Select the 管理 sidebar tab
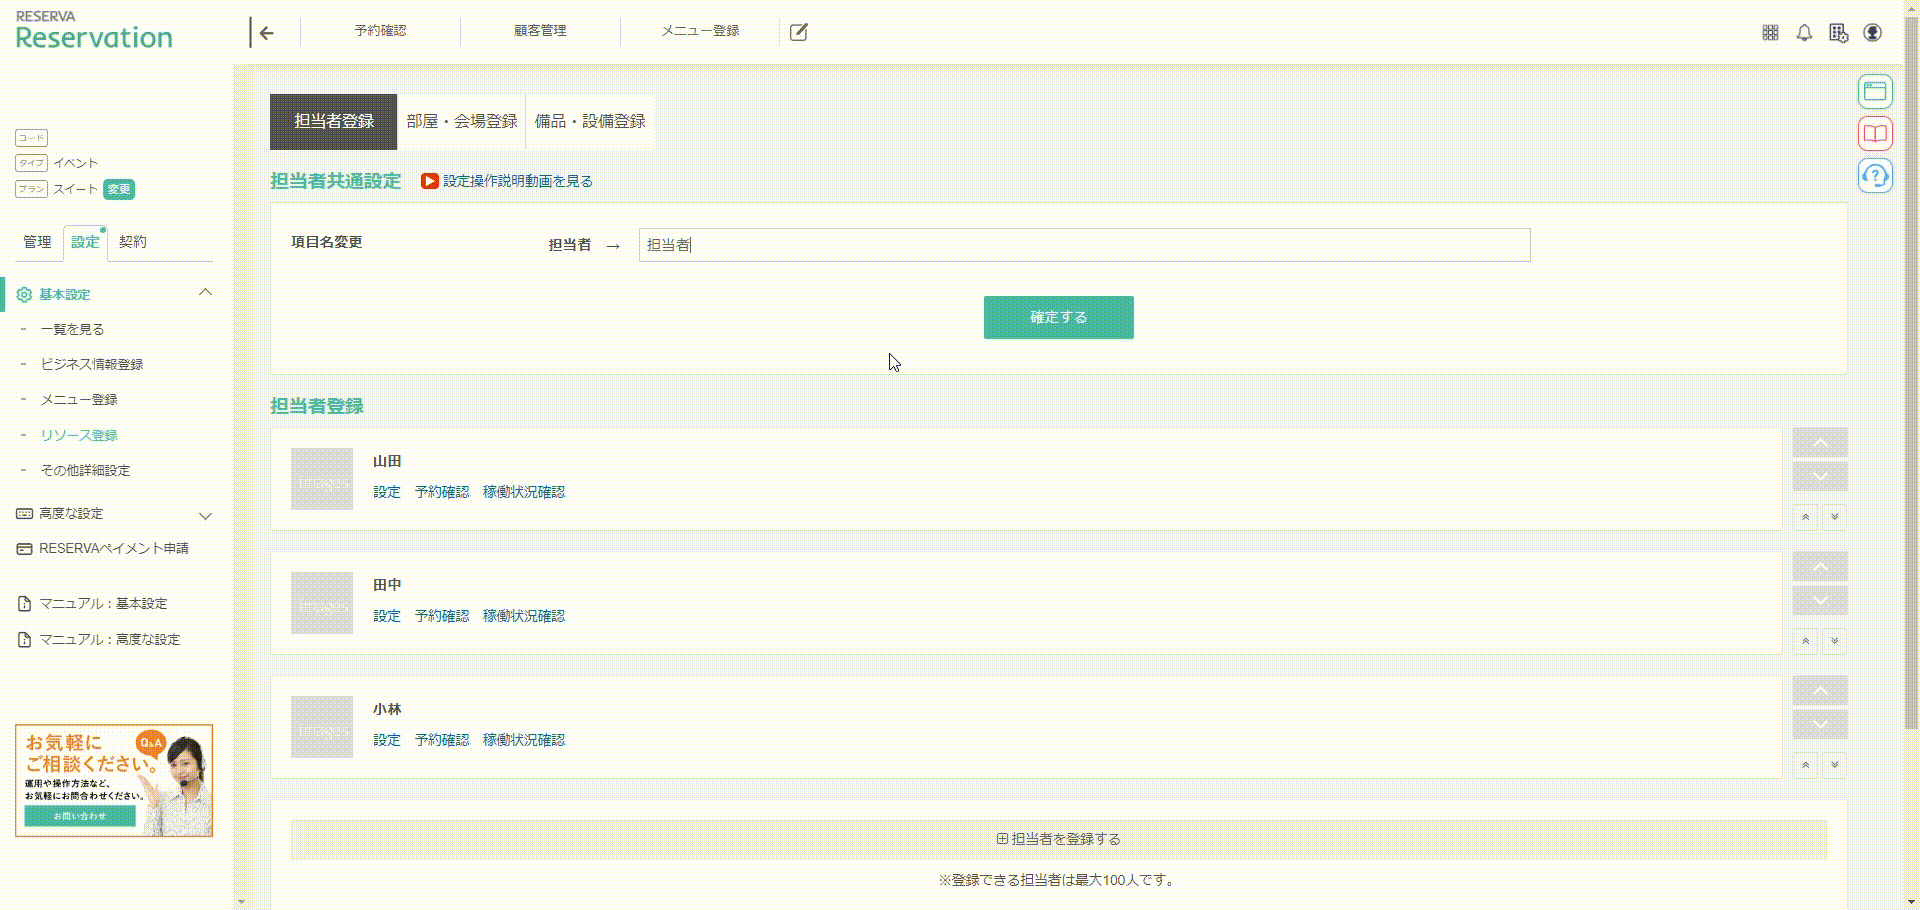1920x910 pixels. [37, 242]
